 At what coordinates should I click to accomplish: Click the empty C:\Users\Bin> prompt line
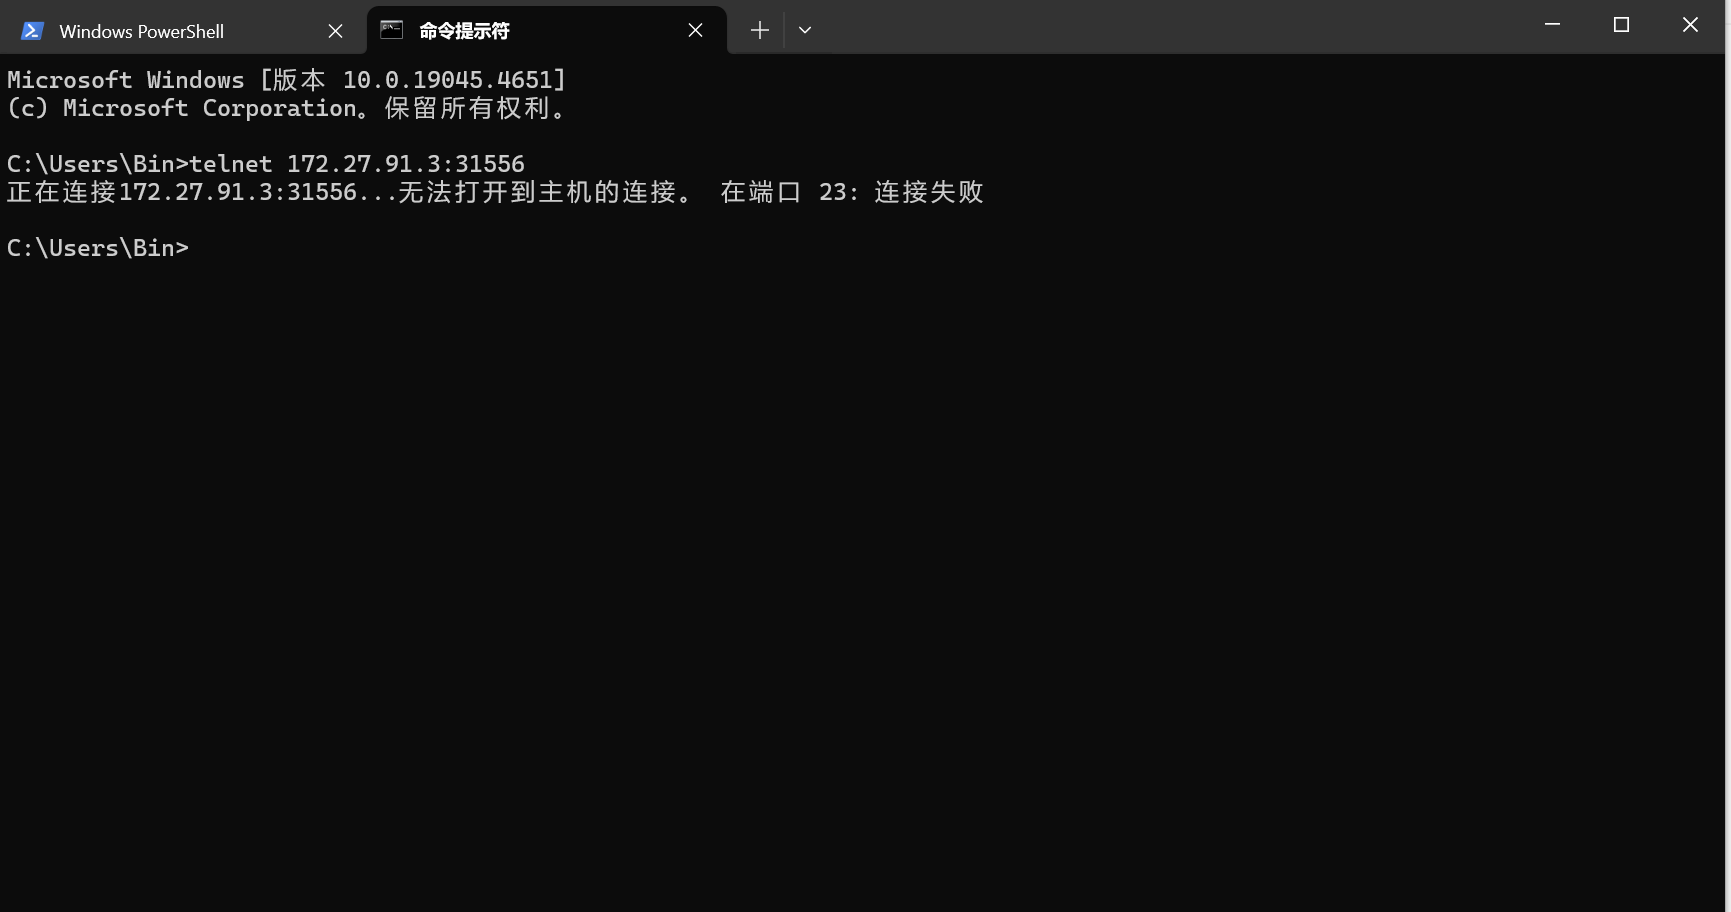click(x=98, y=248)
